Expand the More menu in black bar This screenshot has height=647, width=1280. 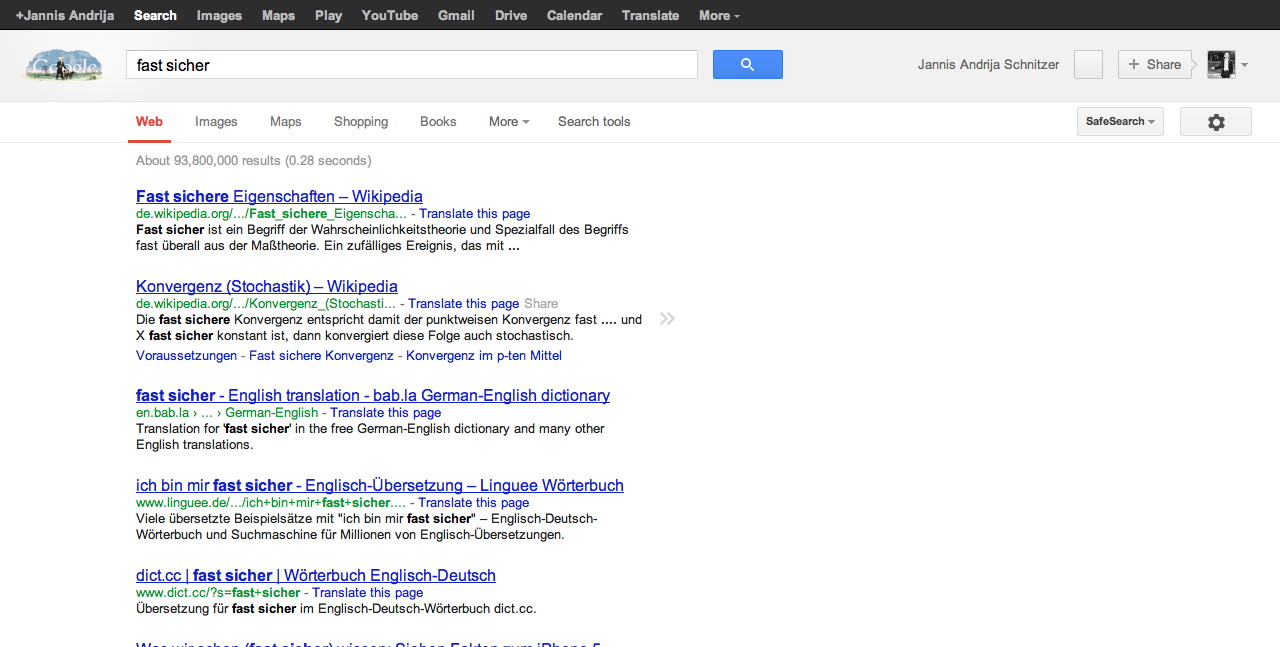tap(719, 15)
